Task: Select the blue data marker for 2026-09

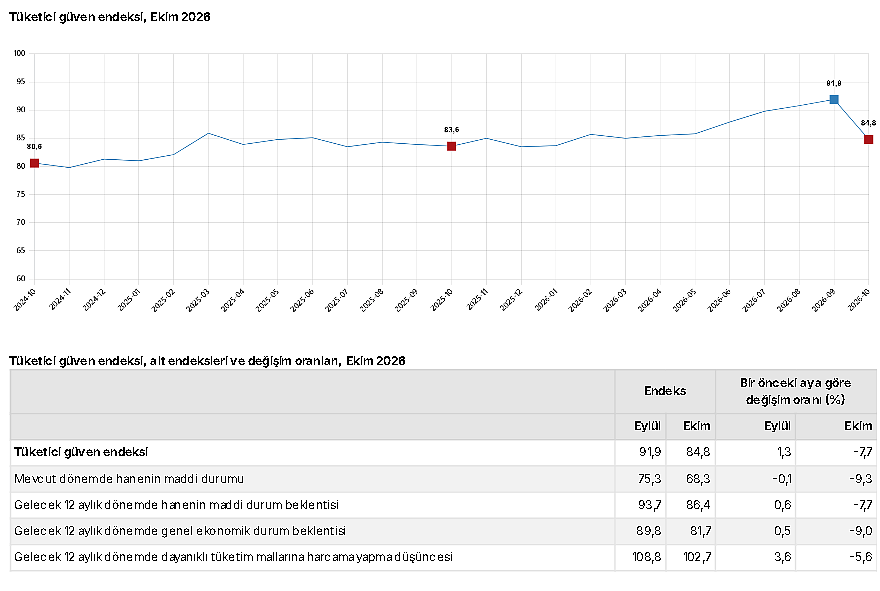Action: pos(834,100)
